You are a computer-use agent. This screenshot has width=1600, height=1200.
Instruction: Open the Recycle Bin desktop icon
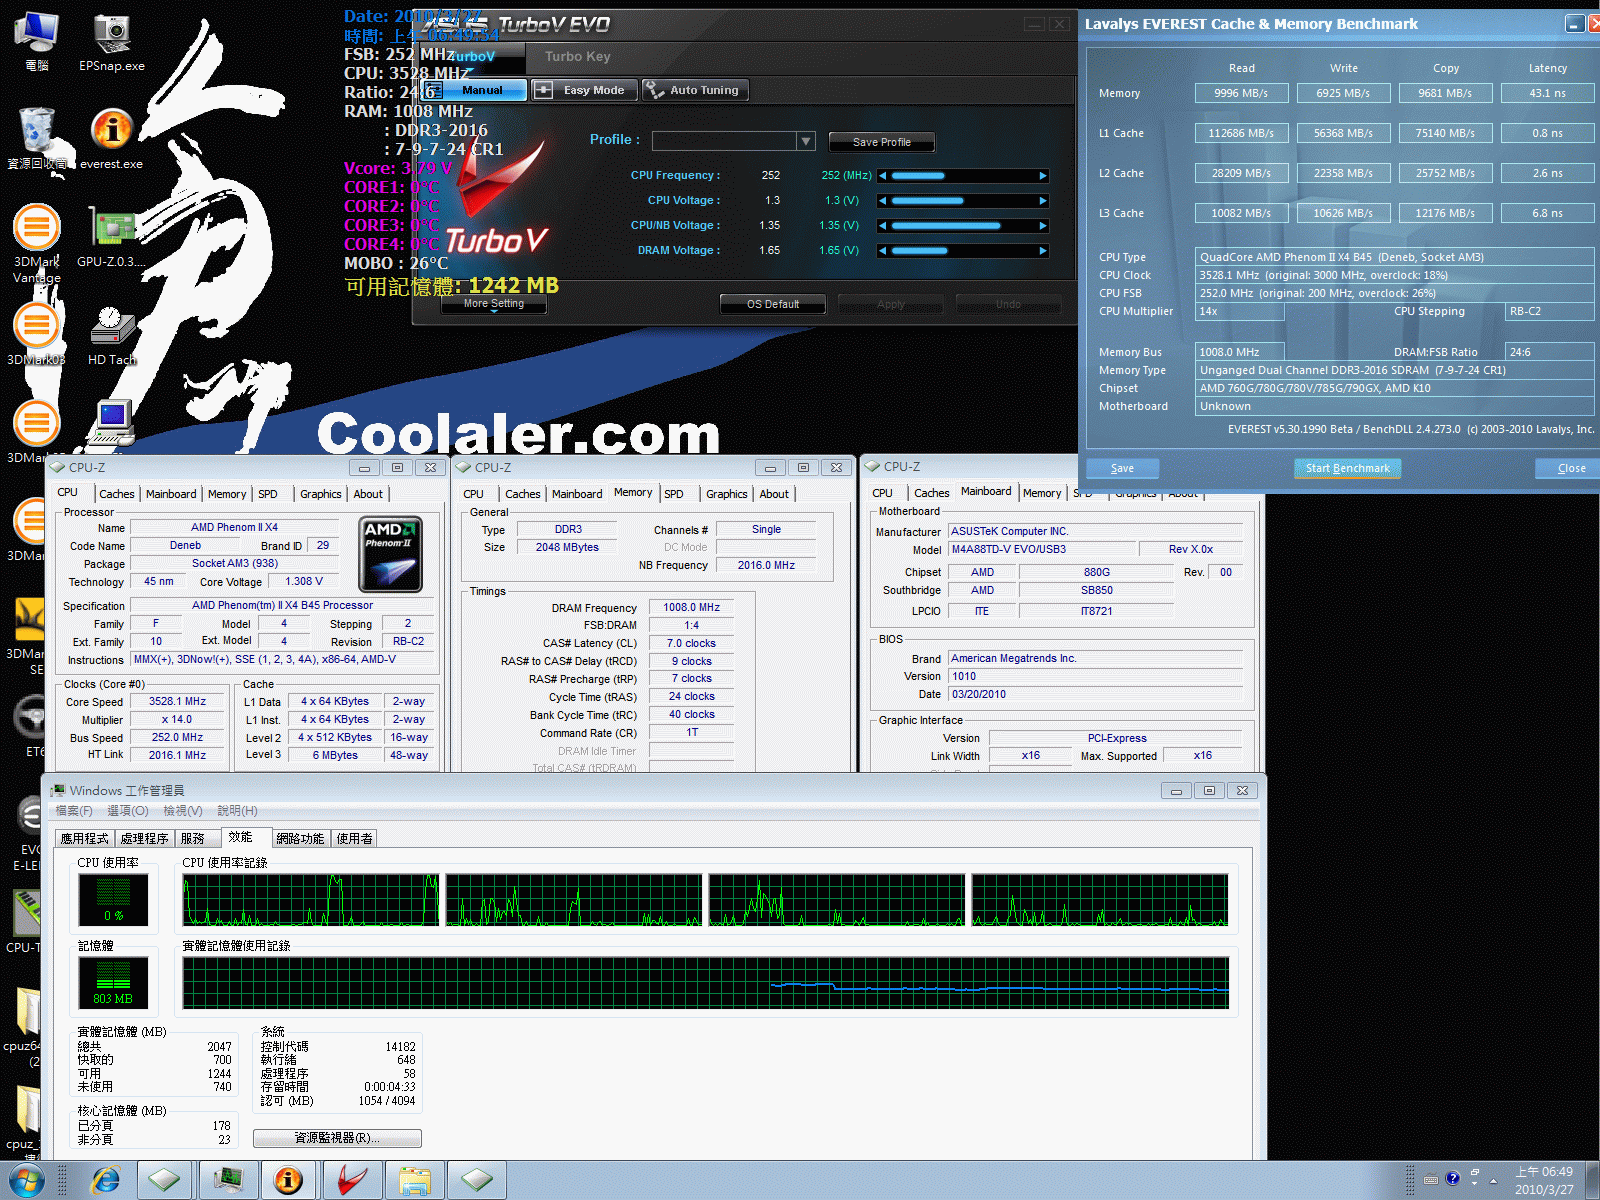pyautogui.click(x=37, y=139)
